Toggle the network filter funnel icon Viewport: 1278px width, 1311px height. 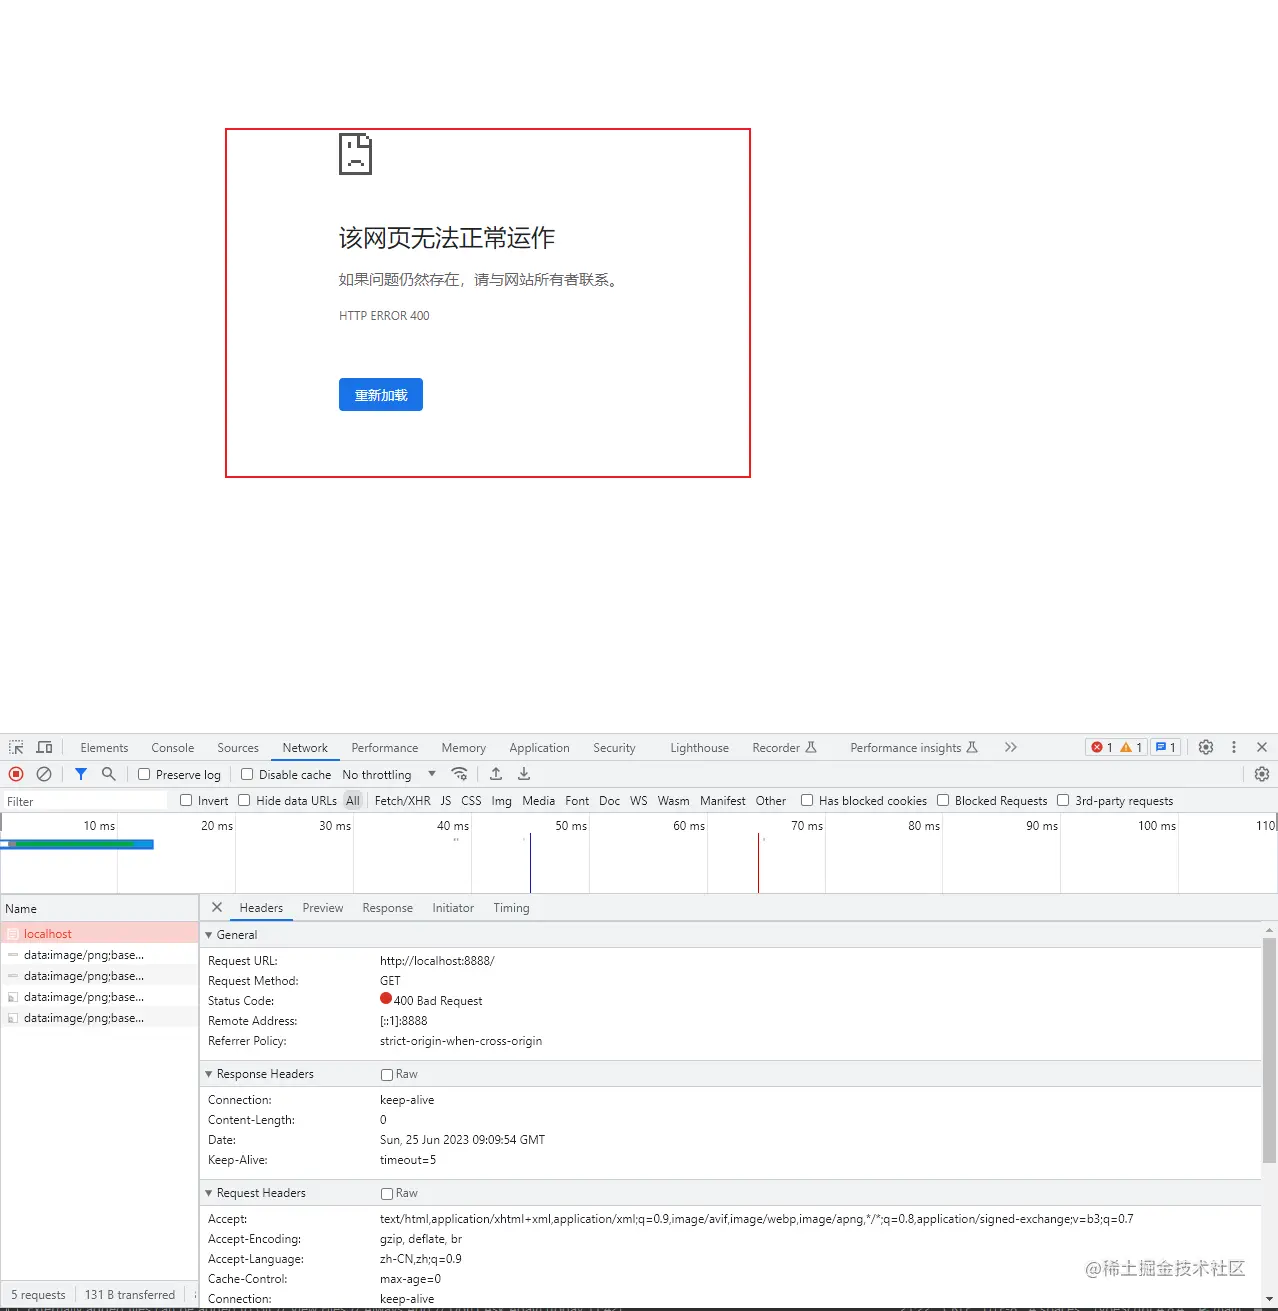coord(81,774)
